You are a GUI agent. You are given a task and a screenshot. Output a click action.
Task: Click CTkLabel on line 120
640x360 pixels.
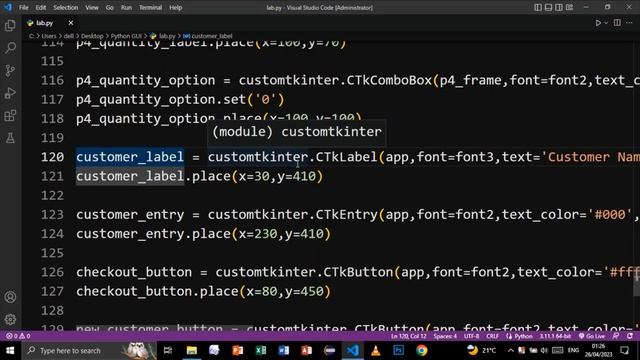[346, 157]
